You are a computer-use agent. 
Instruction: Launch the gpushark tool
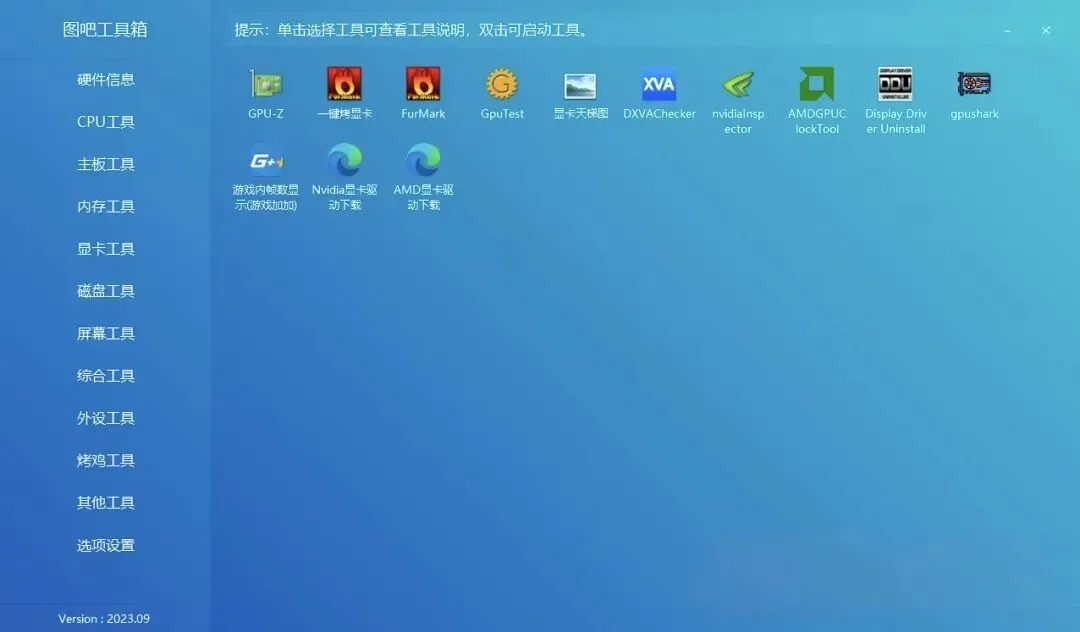[974, 90]
